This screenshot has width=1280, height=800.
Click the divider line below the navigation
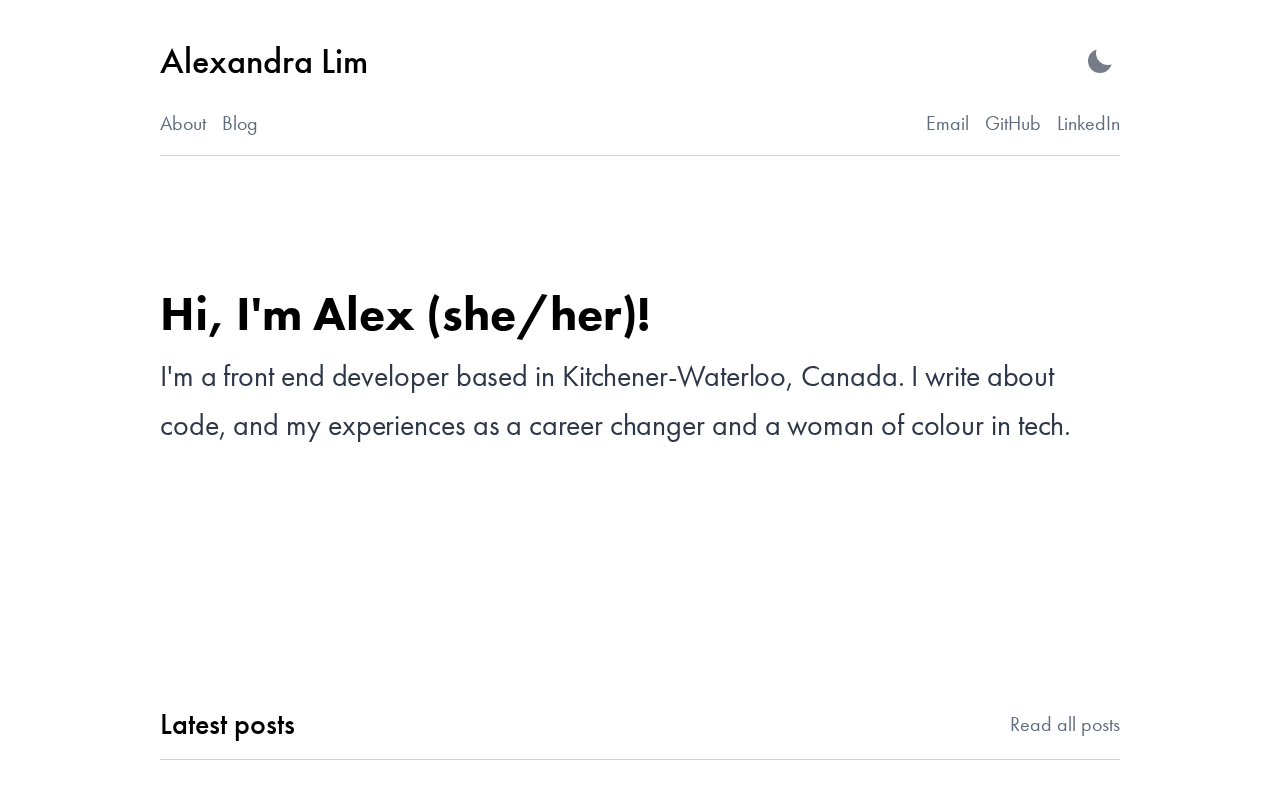640,155
